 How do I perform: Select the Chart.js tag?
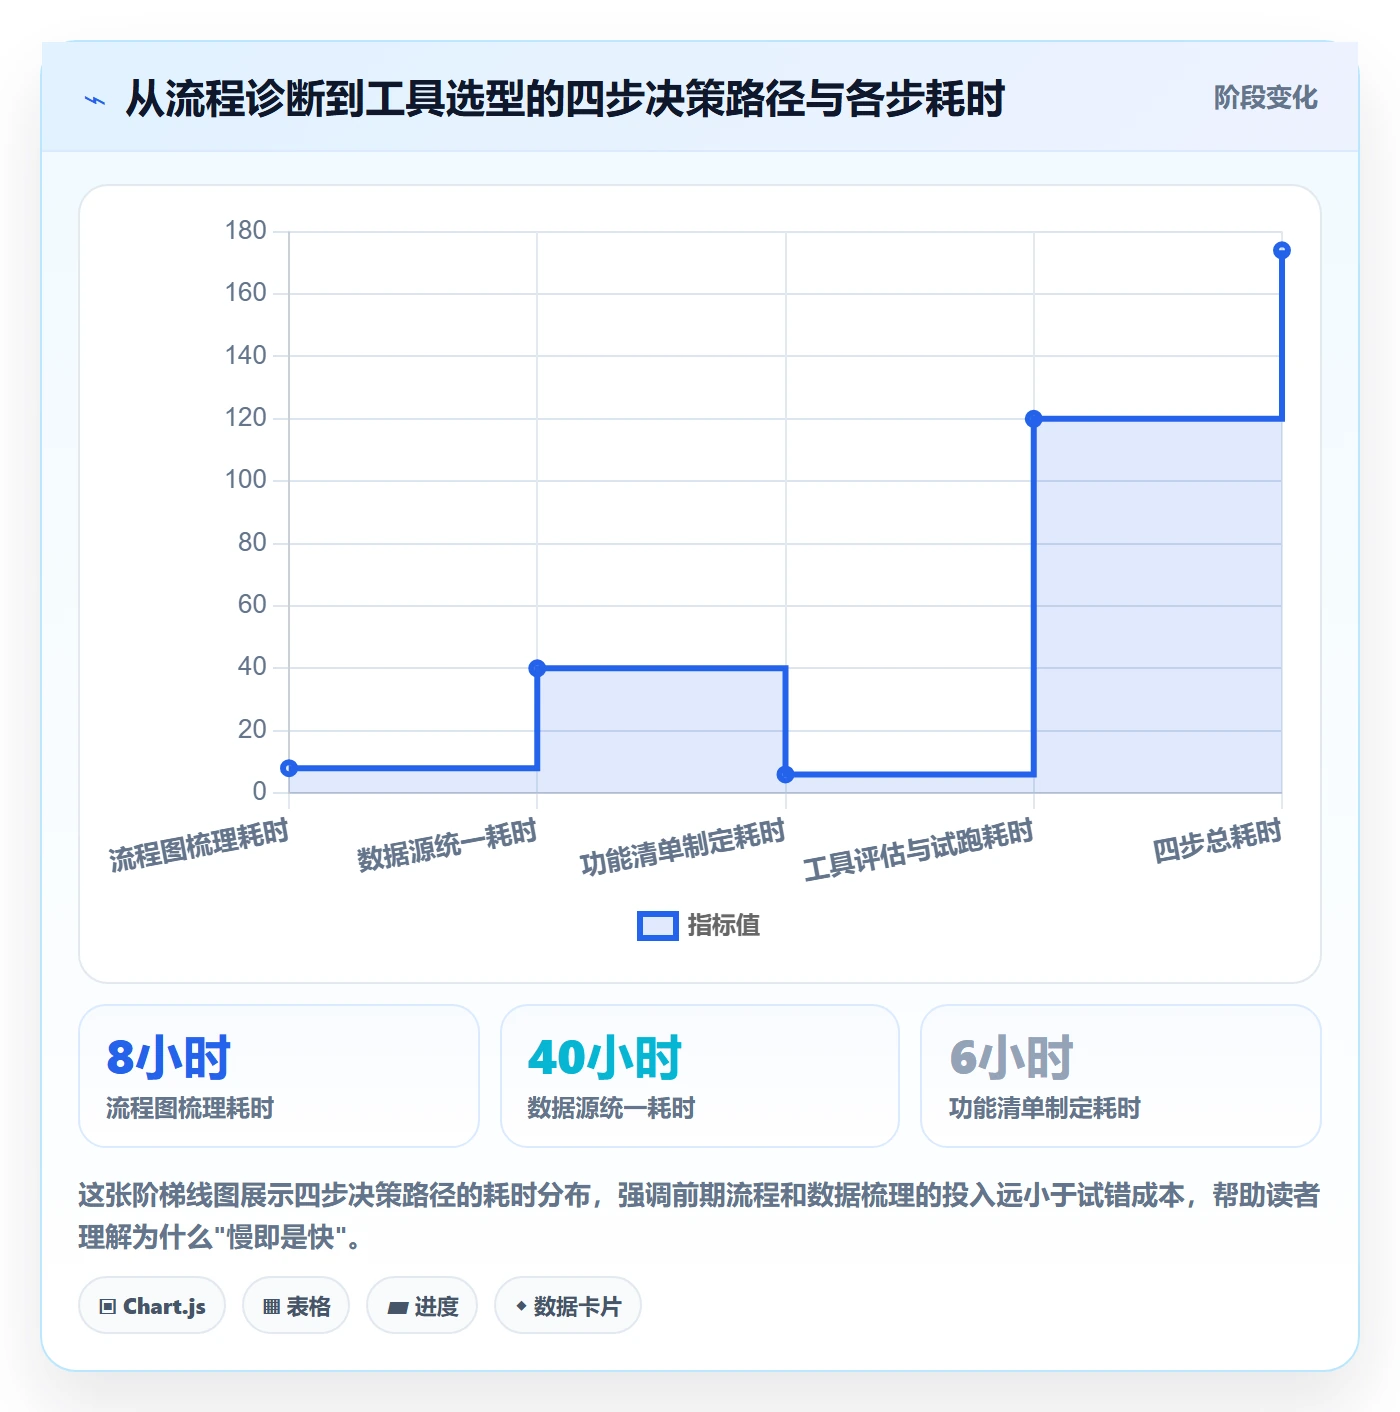[x=152, y=1306]
